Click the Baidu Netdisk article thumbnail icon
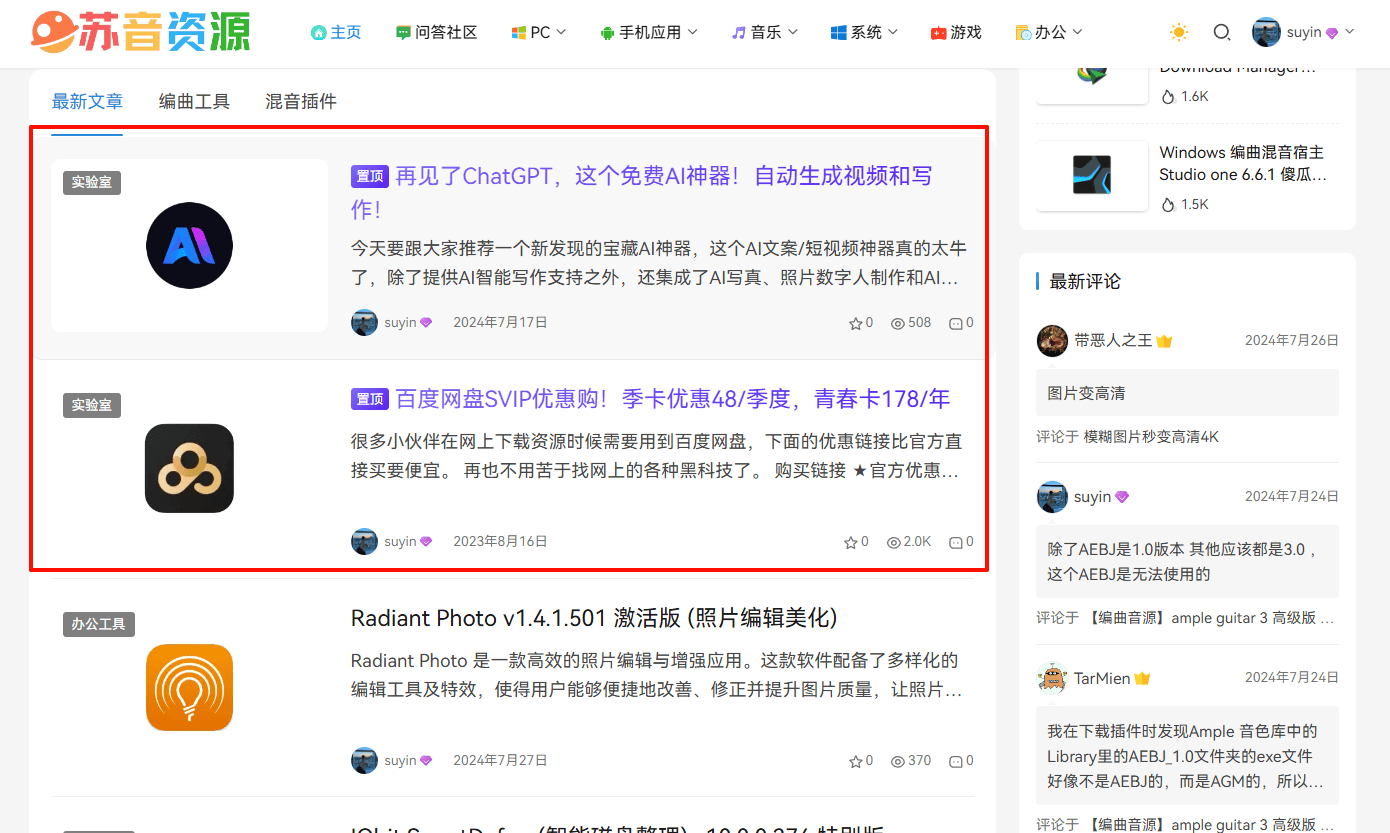The width and height of the screenshot is (1390, 833). pos(189,468)
